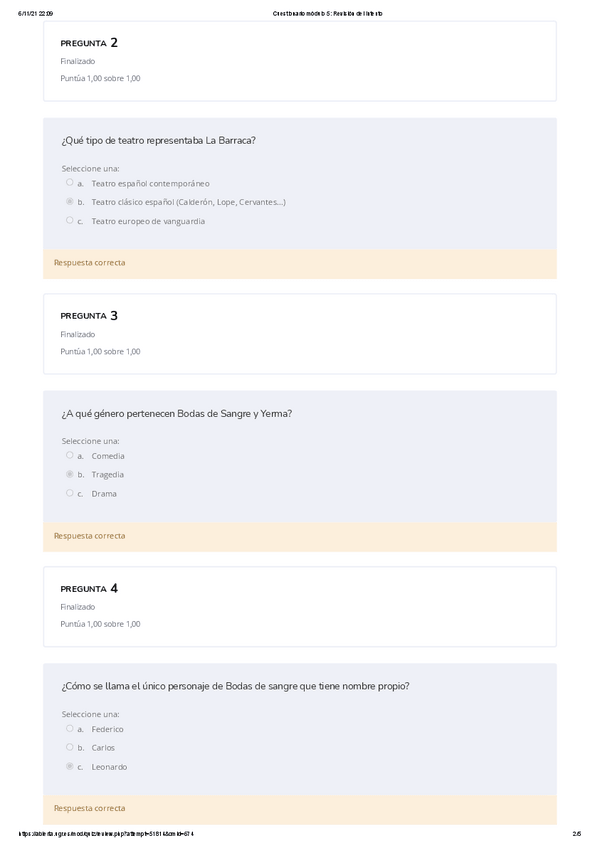Image resolution: width=600 pixels, height=848 pixels.
Task: Choose the Drama radio button
Action: 70,494
